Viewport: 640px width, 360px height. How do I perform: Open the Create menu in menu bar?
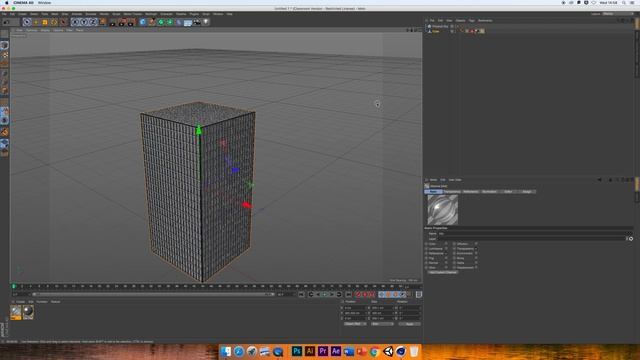22,14
